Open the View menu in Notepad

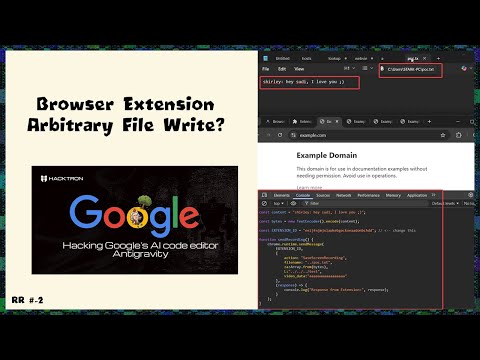pyautogui.click(x=299, y=69)
